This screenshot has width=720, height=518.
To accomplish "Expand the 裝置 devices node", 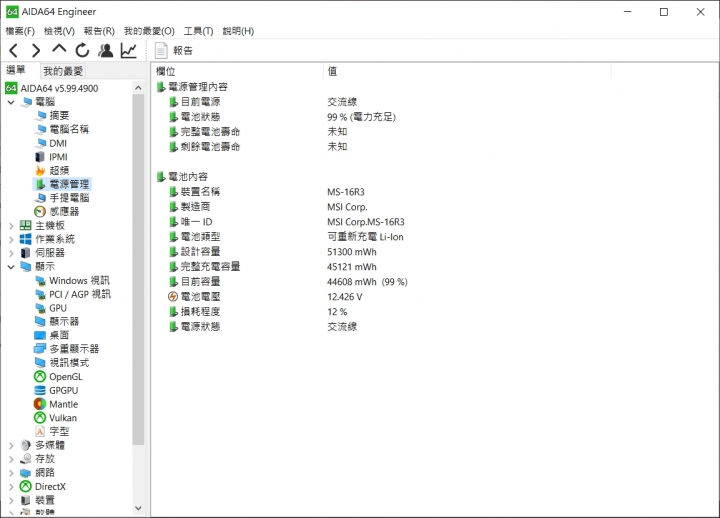I will coord(11,500).
